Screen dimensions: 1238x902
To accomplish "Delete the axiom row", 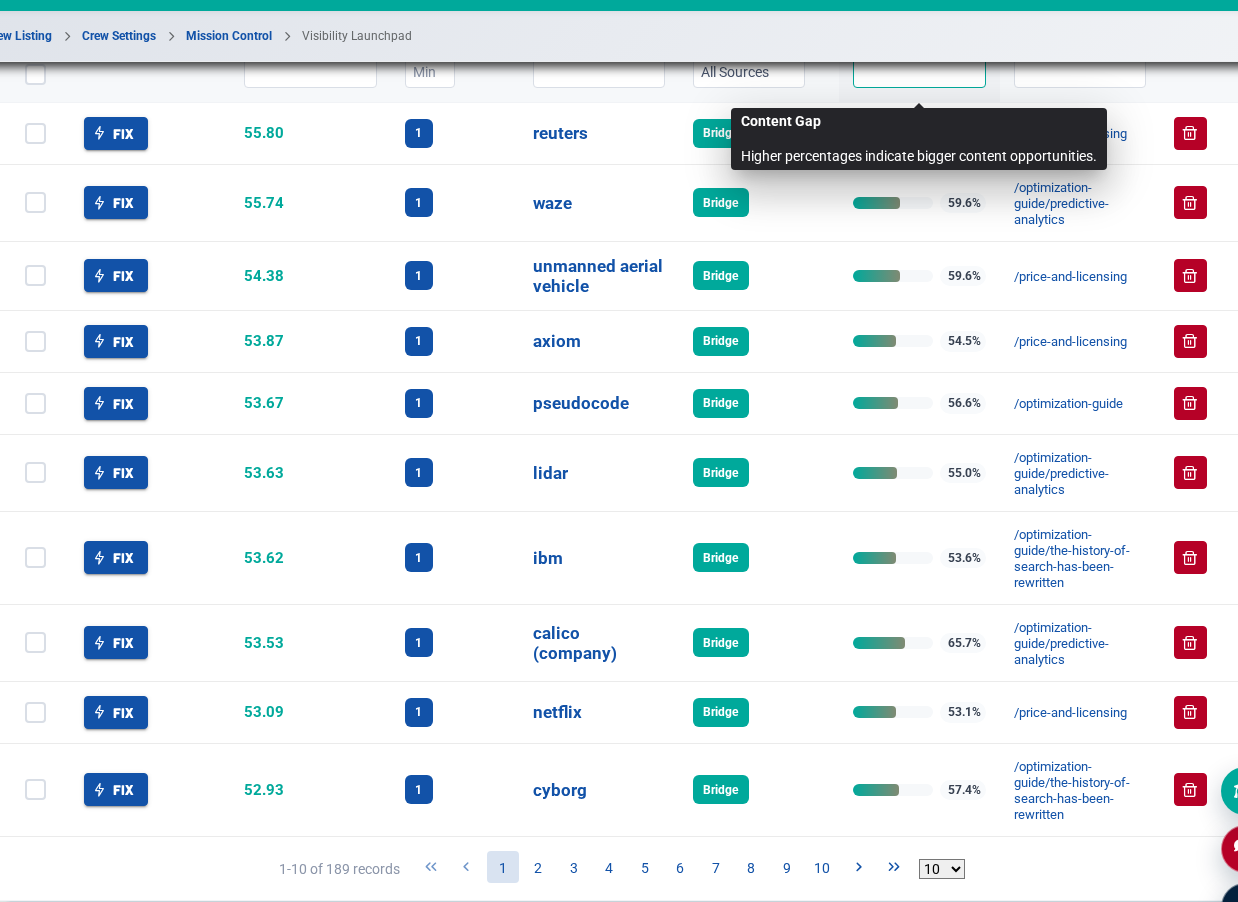I will click(x=1190, y=341).
